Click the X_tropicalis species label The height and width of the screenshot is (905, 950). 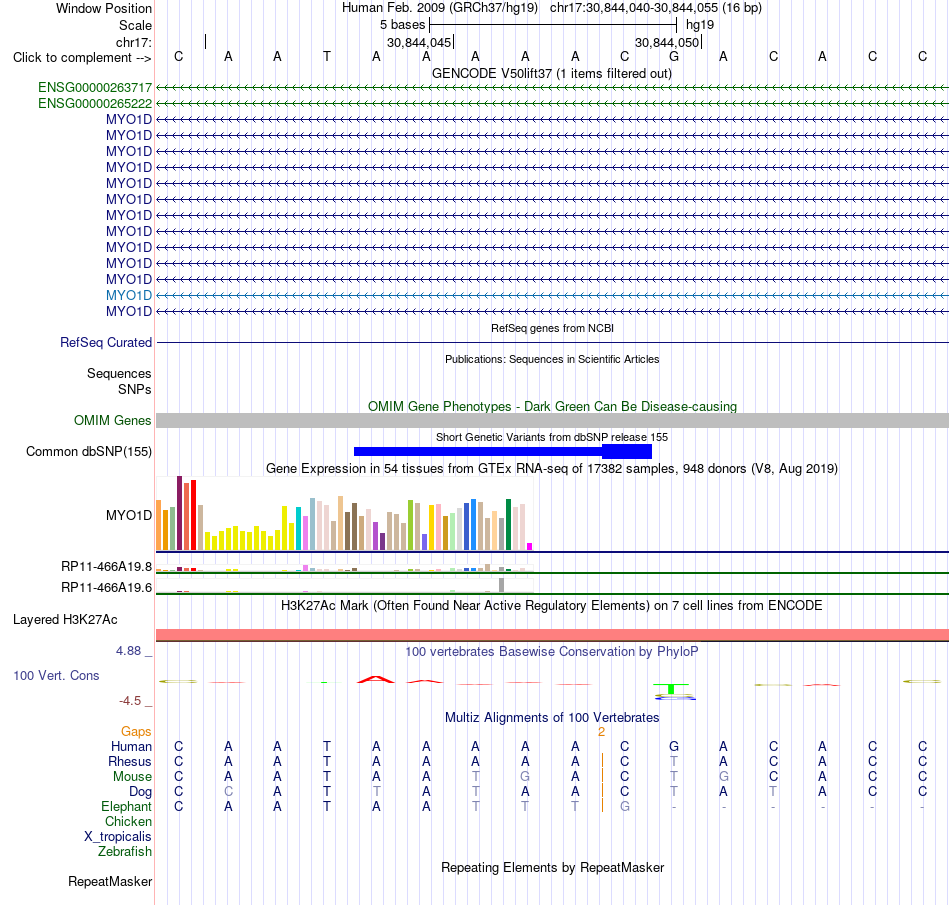click(x=118, y=837)
